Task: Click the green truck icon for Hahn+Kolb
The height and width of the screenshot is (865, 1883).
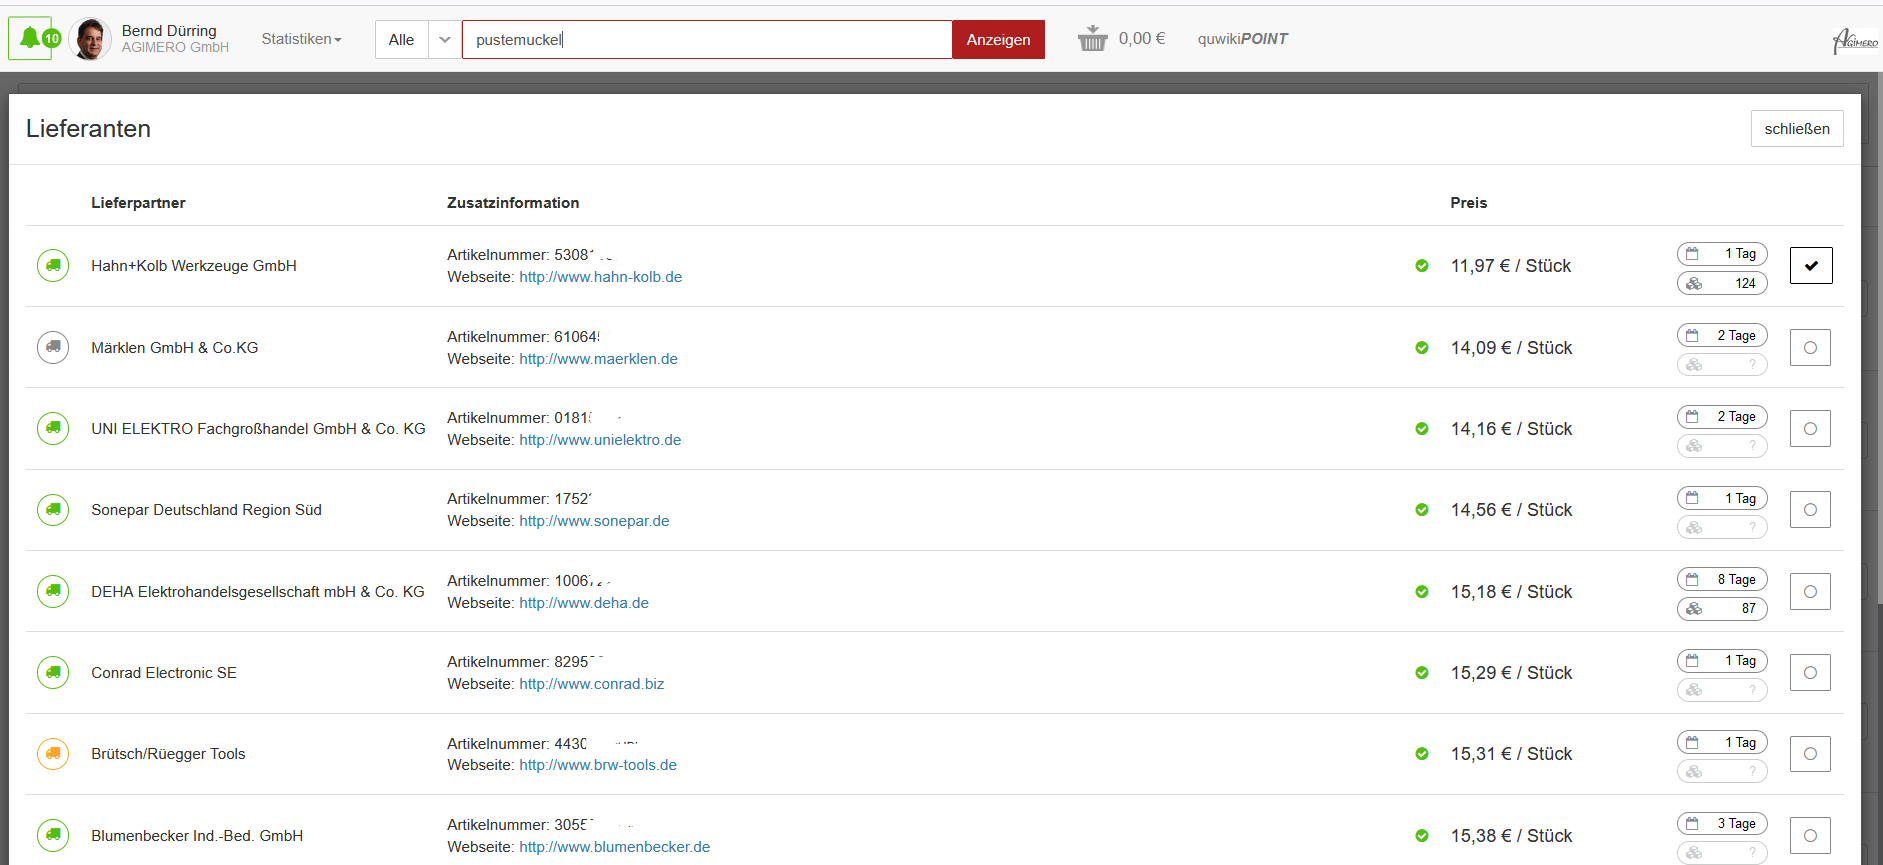Action: [53, 266]
